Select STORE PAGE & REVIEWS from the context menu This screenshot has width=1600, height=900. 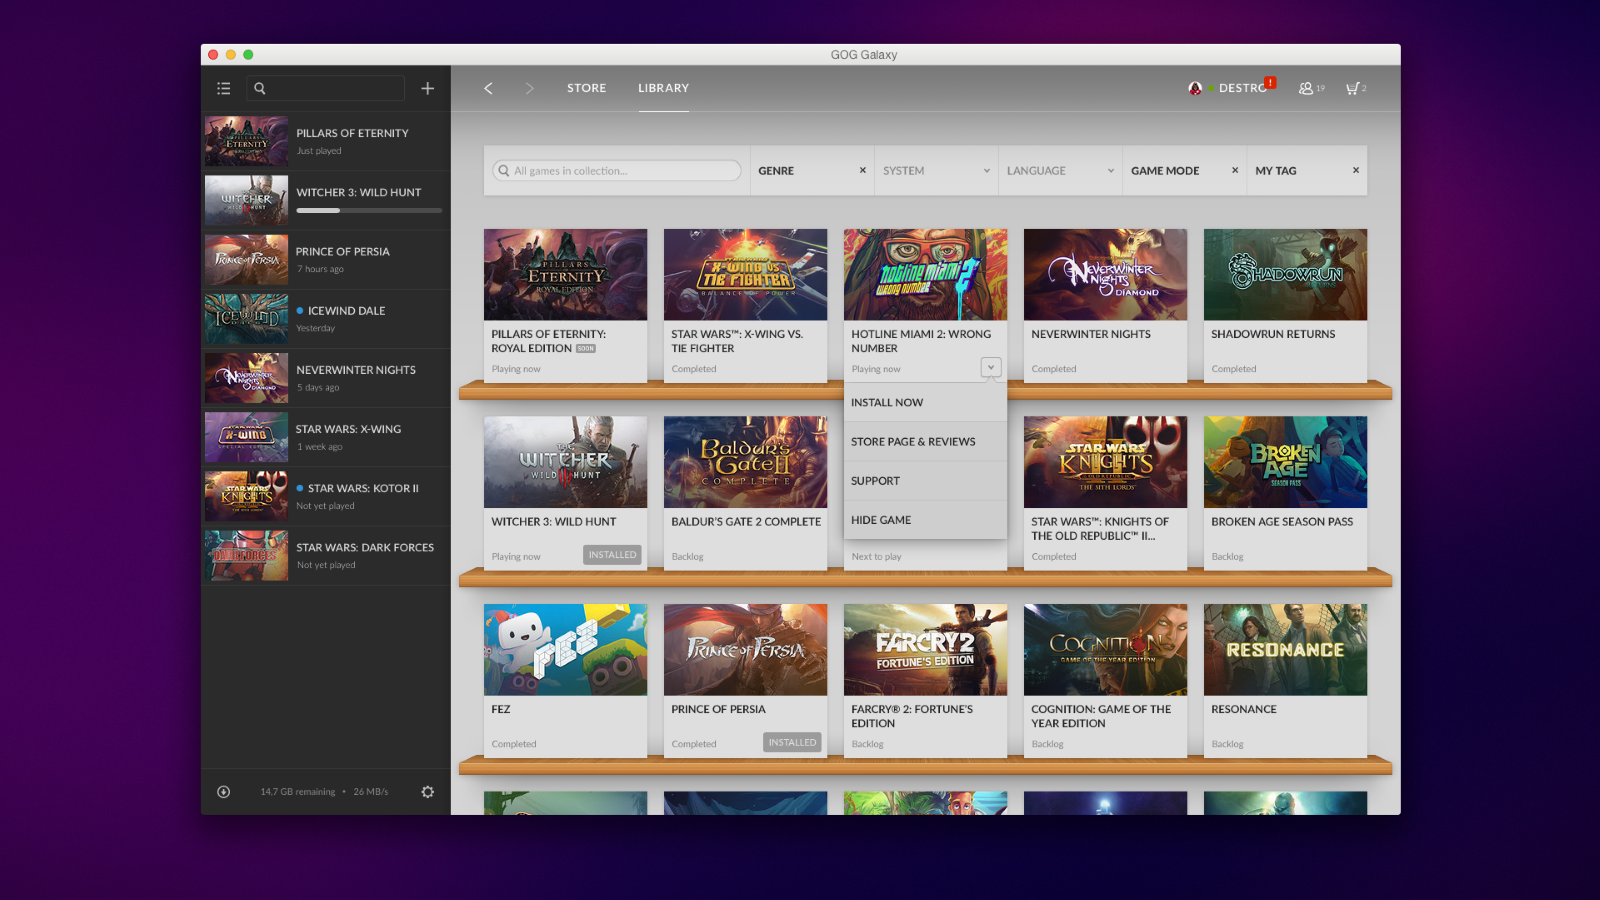click(913, 441)
